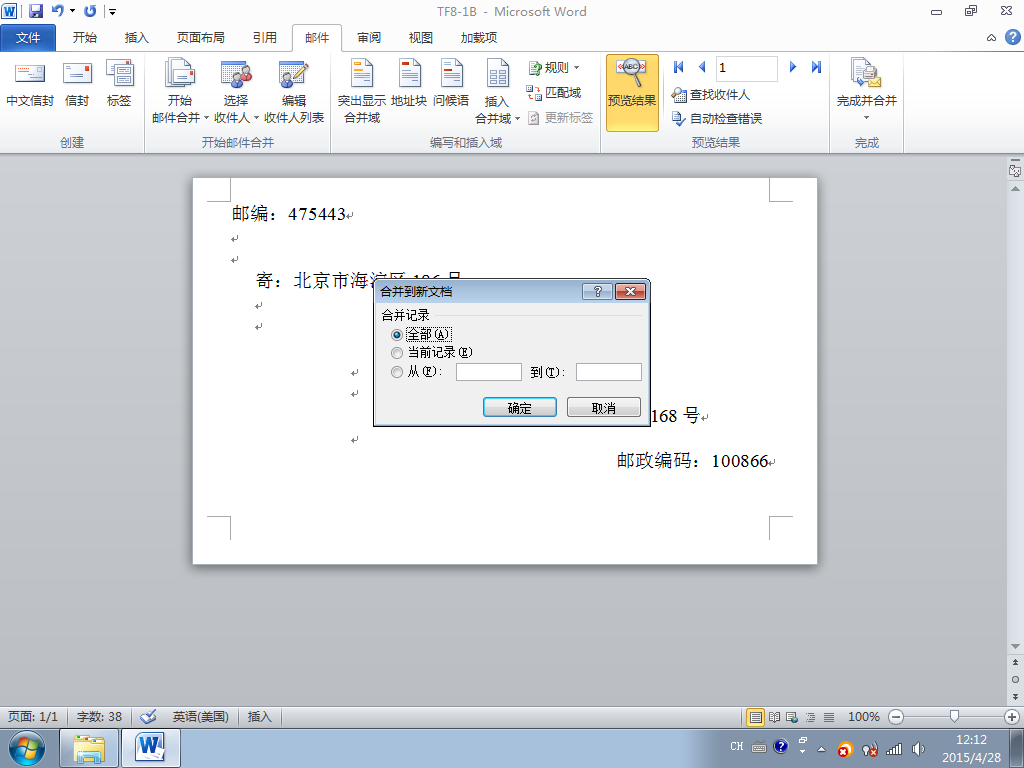Confirm merge with 确定 button
This screenshot has height=768, width=1024.
point(520,408)
